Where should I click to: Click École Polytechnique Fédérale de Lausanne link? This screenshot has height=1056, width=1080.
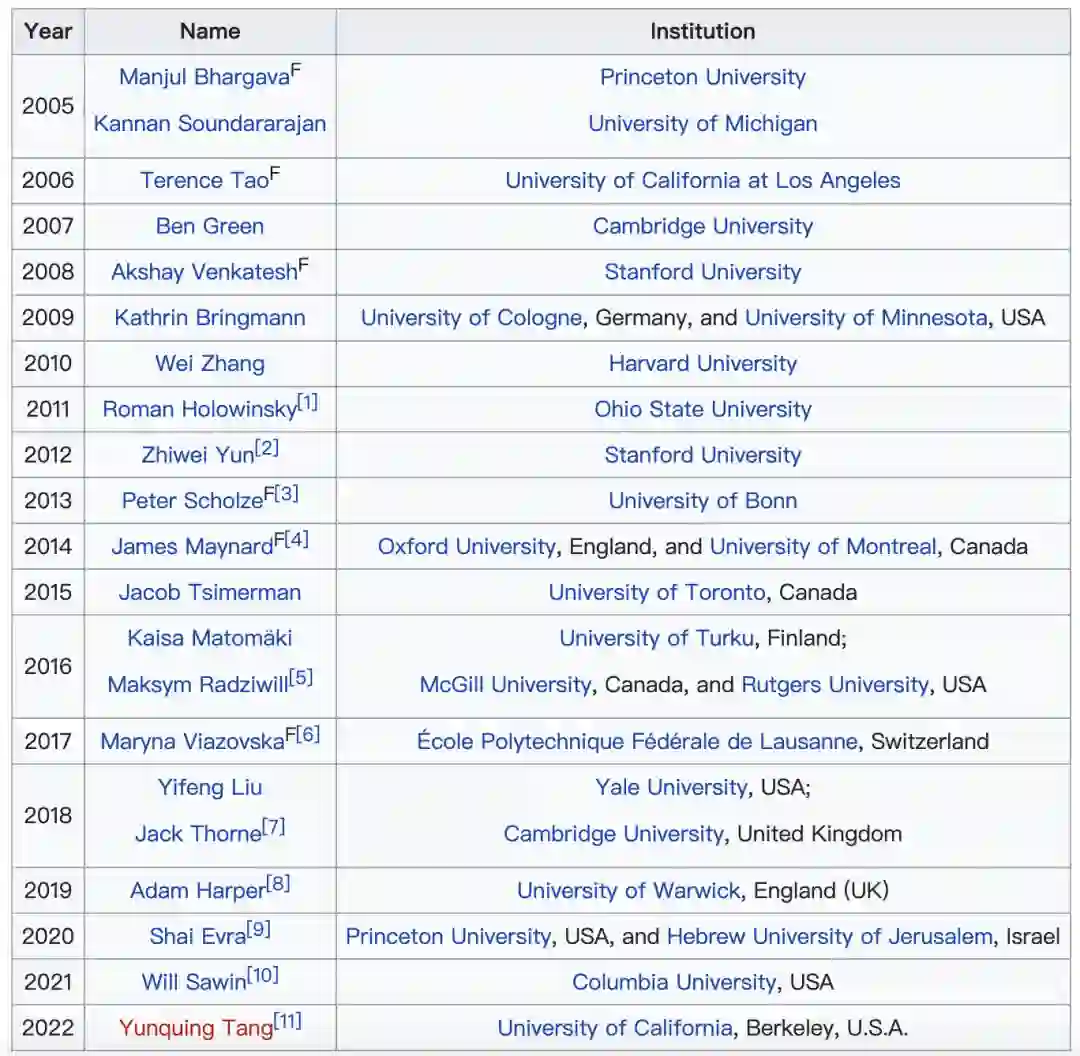pyautogui.click(x=637, y=742)
